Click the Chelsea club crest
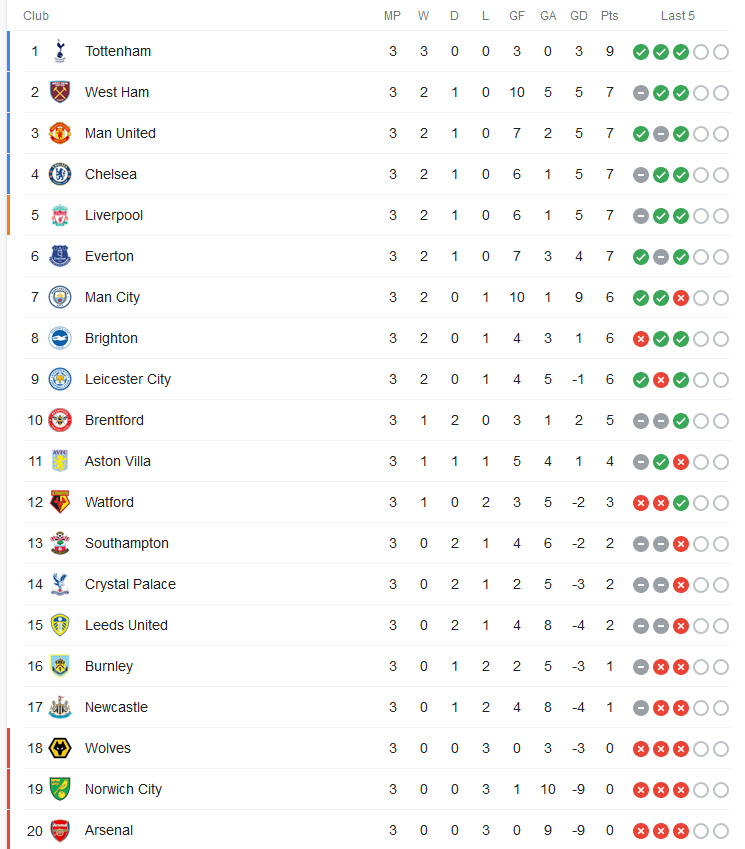Image resolution: width=745 pixels, height=849 pixels. coord(60,174)
